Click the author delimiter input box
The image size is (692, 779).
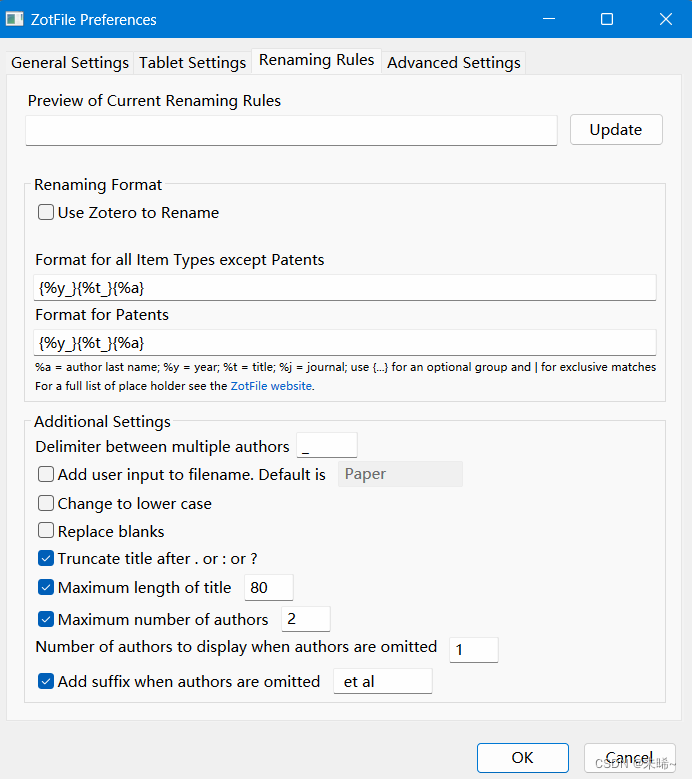[327, 446]
